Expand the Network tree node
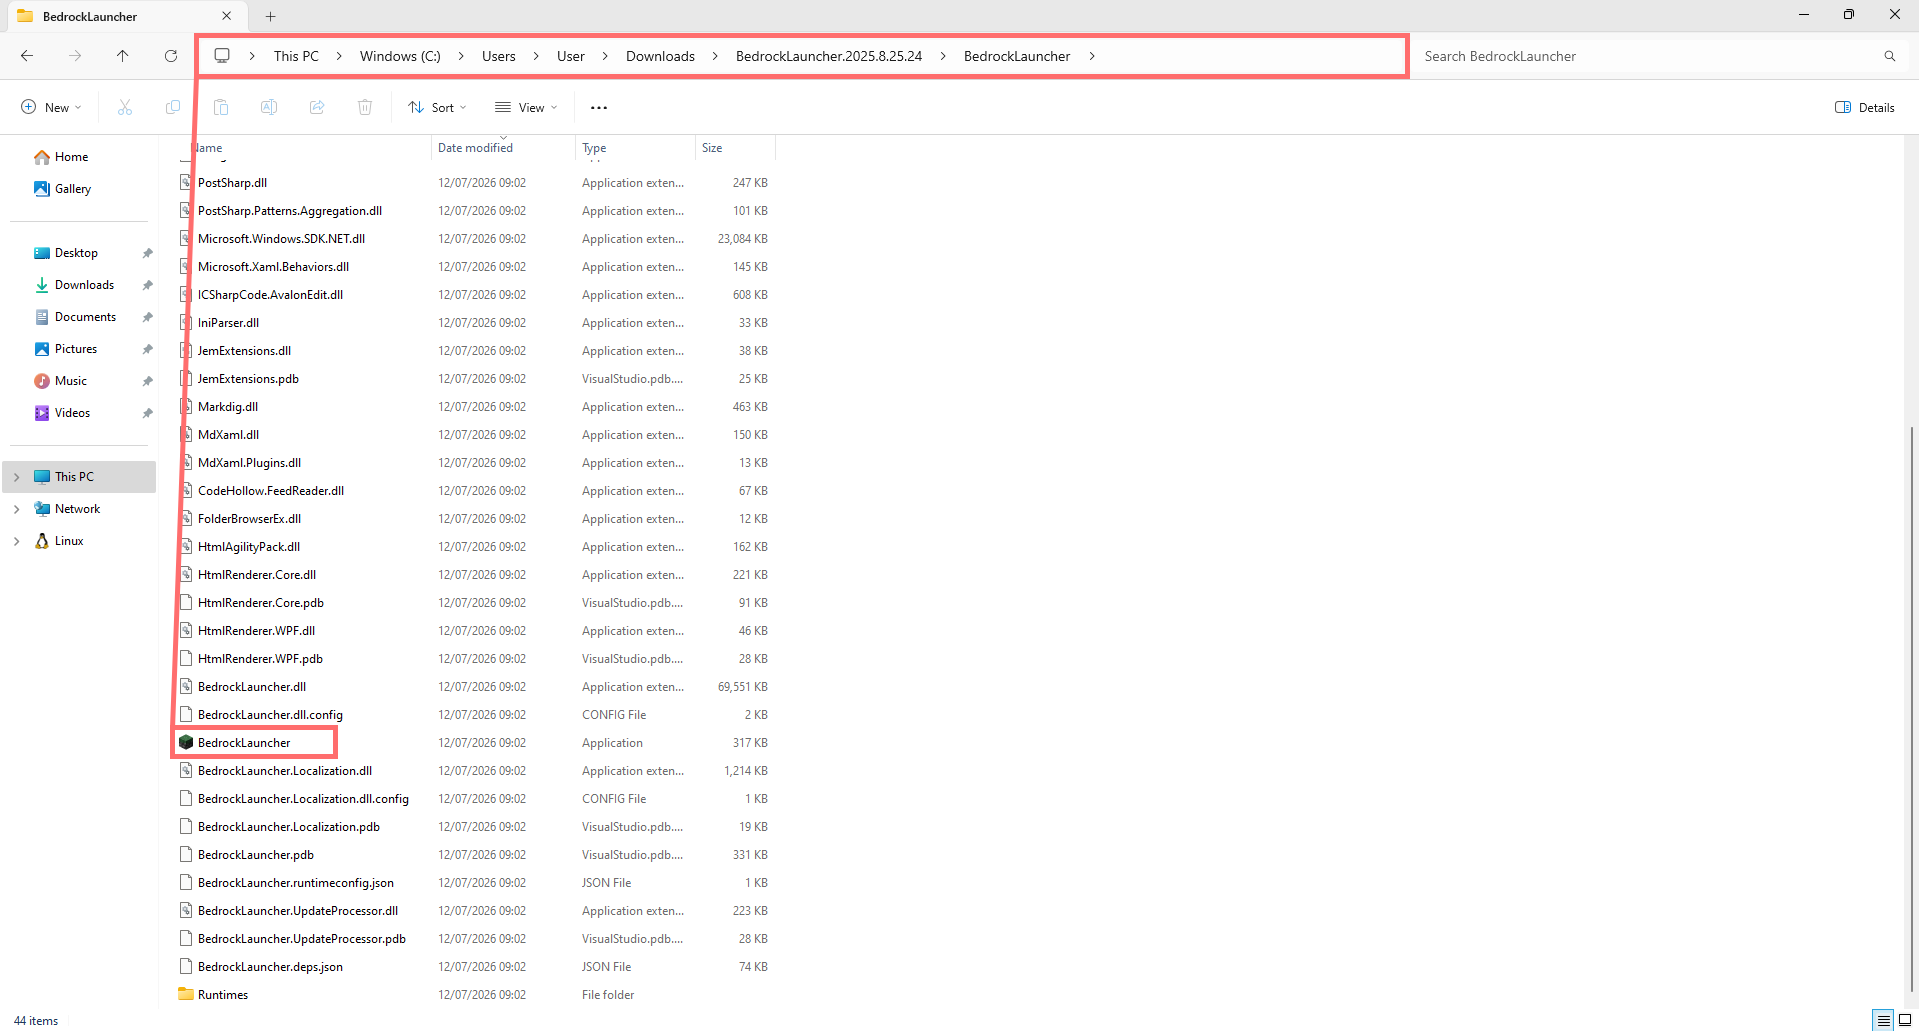Image resolution: width=1919 pixels, height=1031 pixels. point(16,509)
